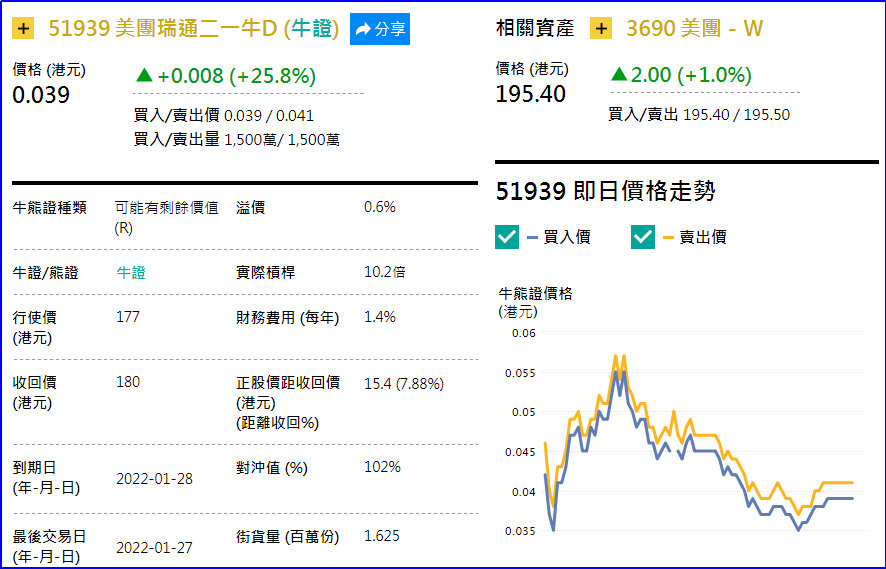Select the 溢價 value 0.6%
The width and height of the screenshot is (886, 569).
pos(380,207)
